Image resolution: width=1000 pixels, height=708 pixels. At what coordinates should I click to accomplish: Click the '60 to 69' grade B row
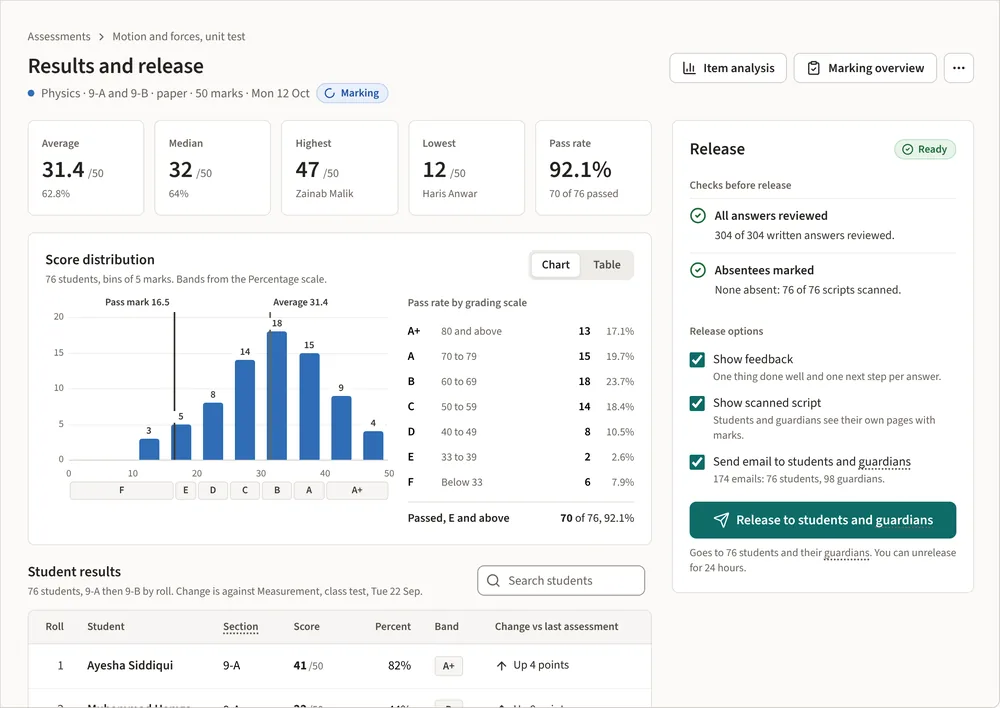pyautogui.click(x=521, y=381)
